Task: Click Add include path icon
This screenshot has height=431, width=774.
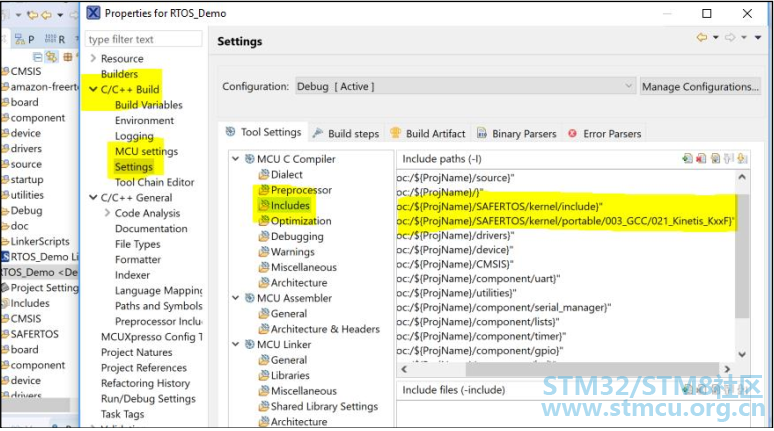Action: click(687, 159)
